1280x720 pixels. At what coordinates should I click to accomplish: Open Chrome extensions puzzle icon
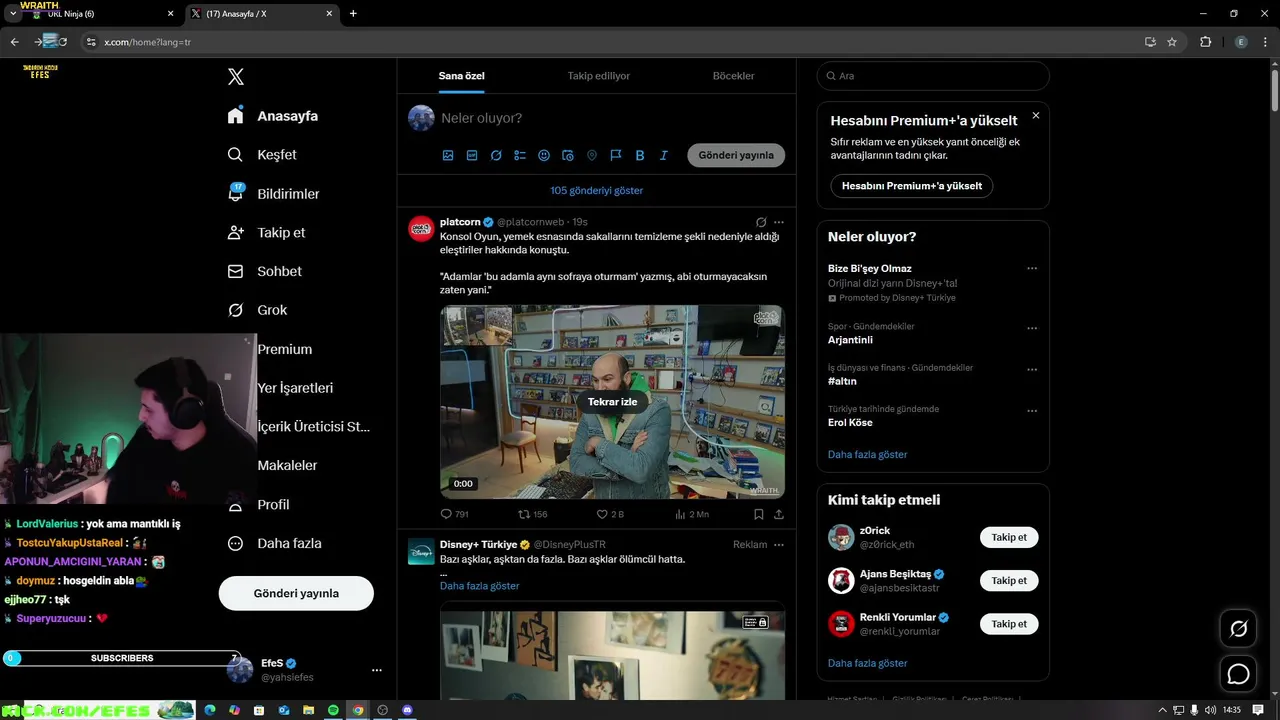click(1205, 42)
